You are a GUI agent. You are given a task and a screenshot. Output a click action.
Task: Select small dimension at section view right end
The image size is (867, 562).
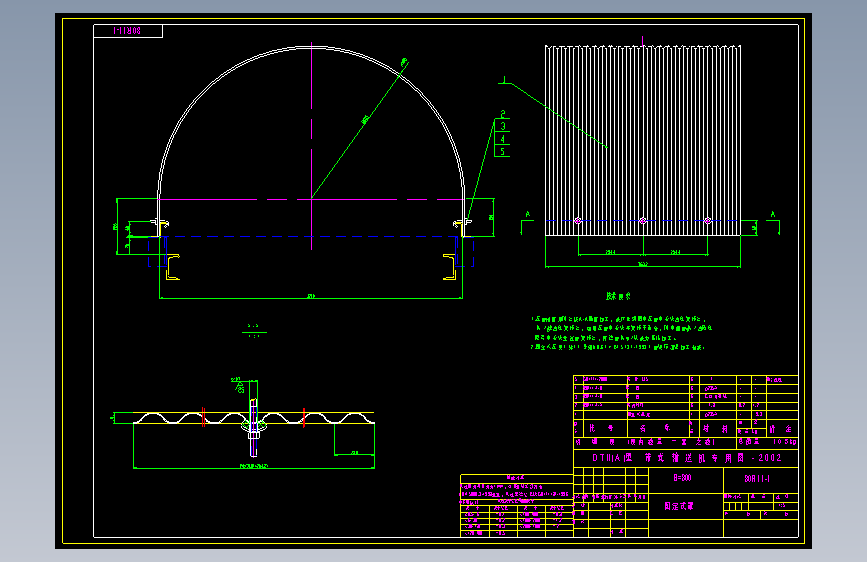point(354,452)
